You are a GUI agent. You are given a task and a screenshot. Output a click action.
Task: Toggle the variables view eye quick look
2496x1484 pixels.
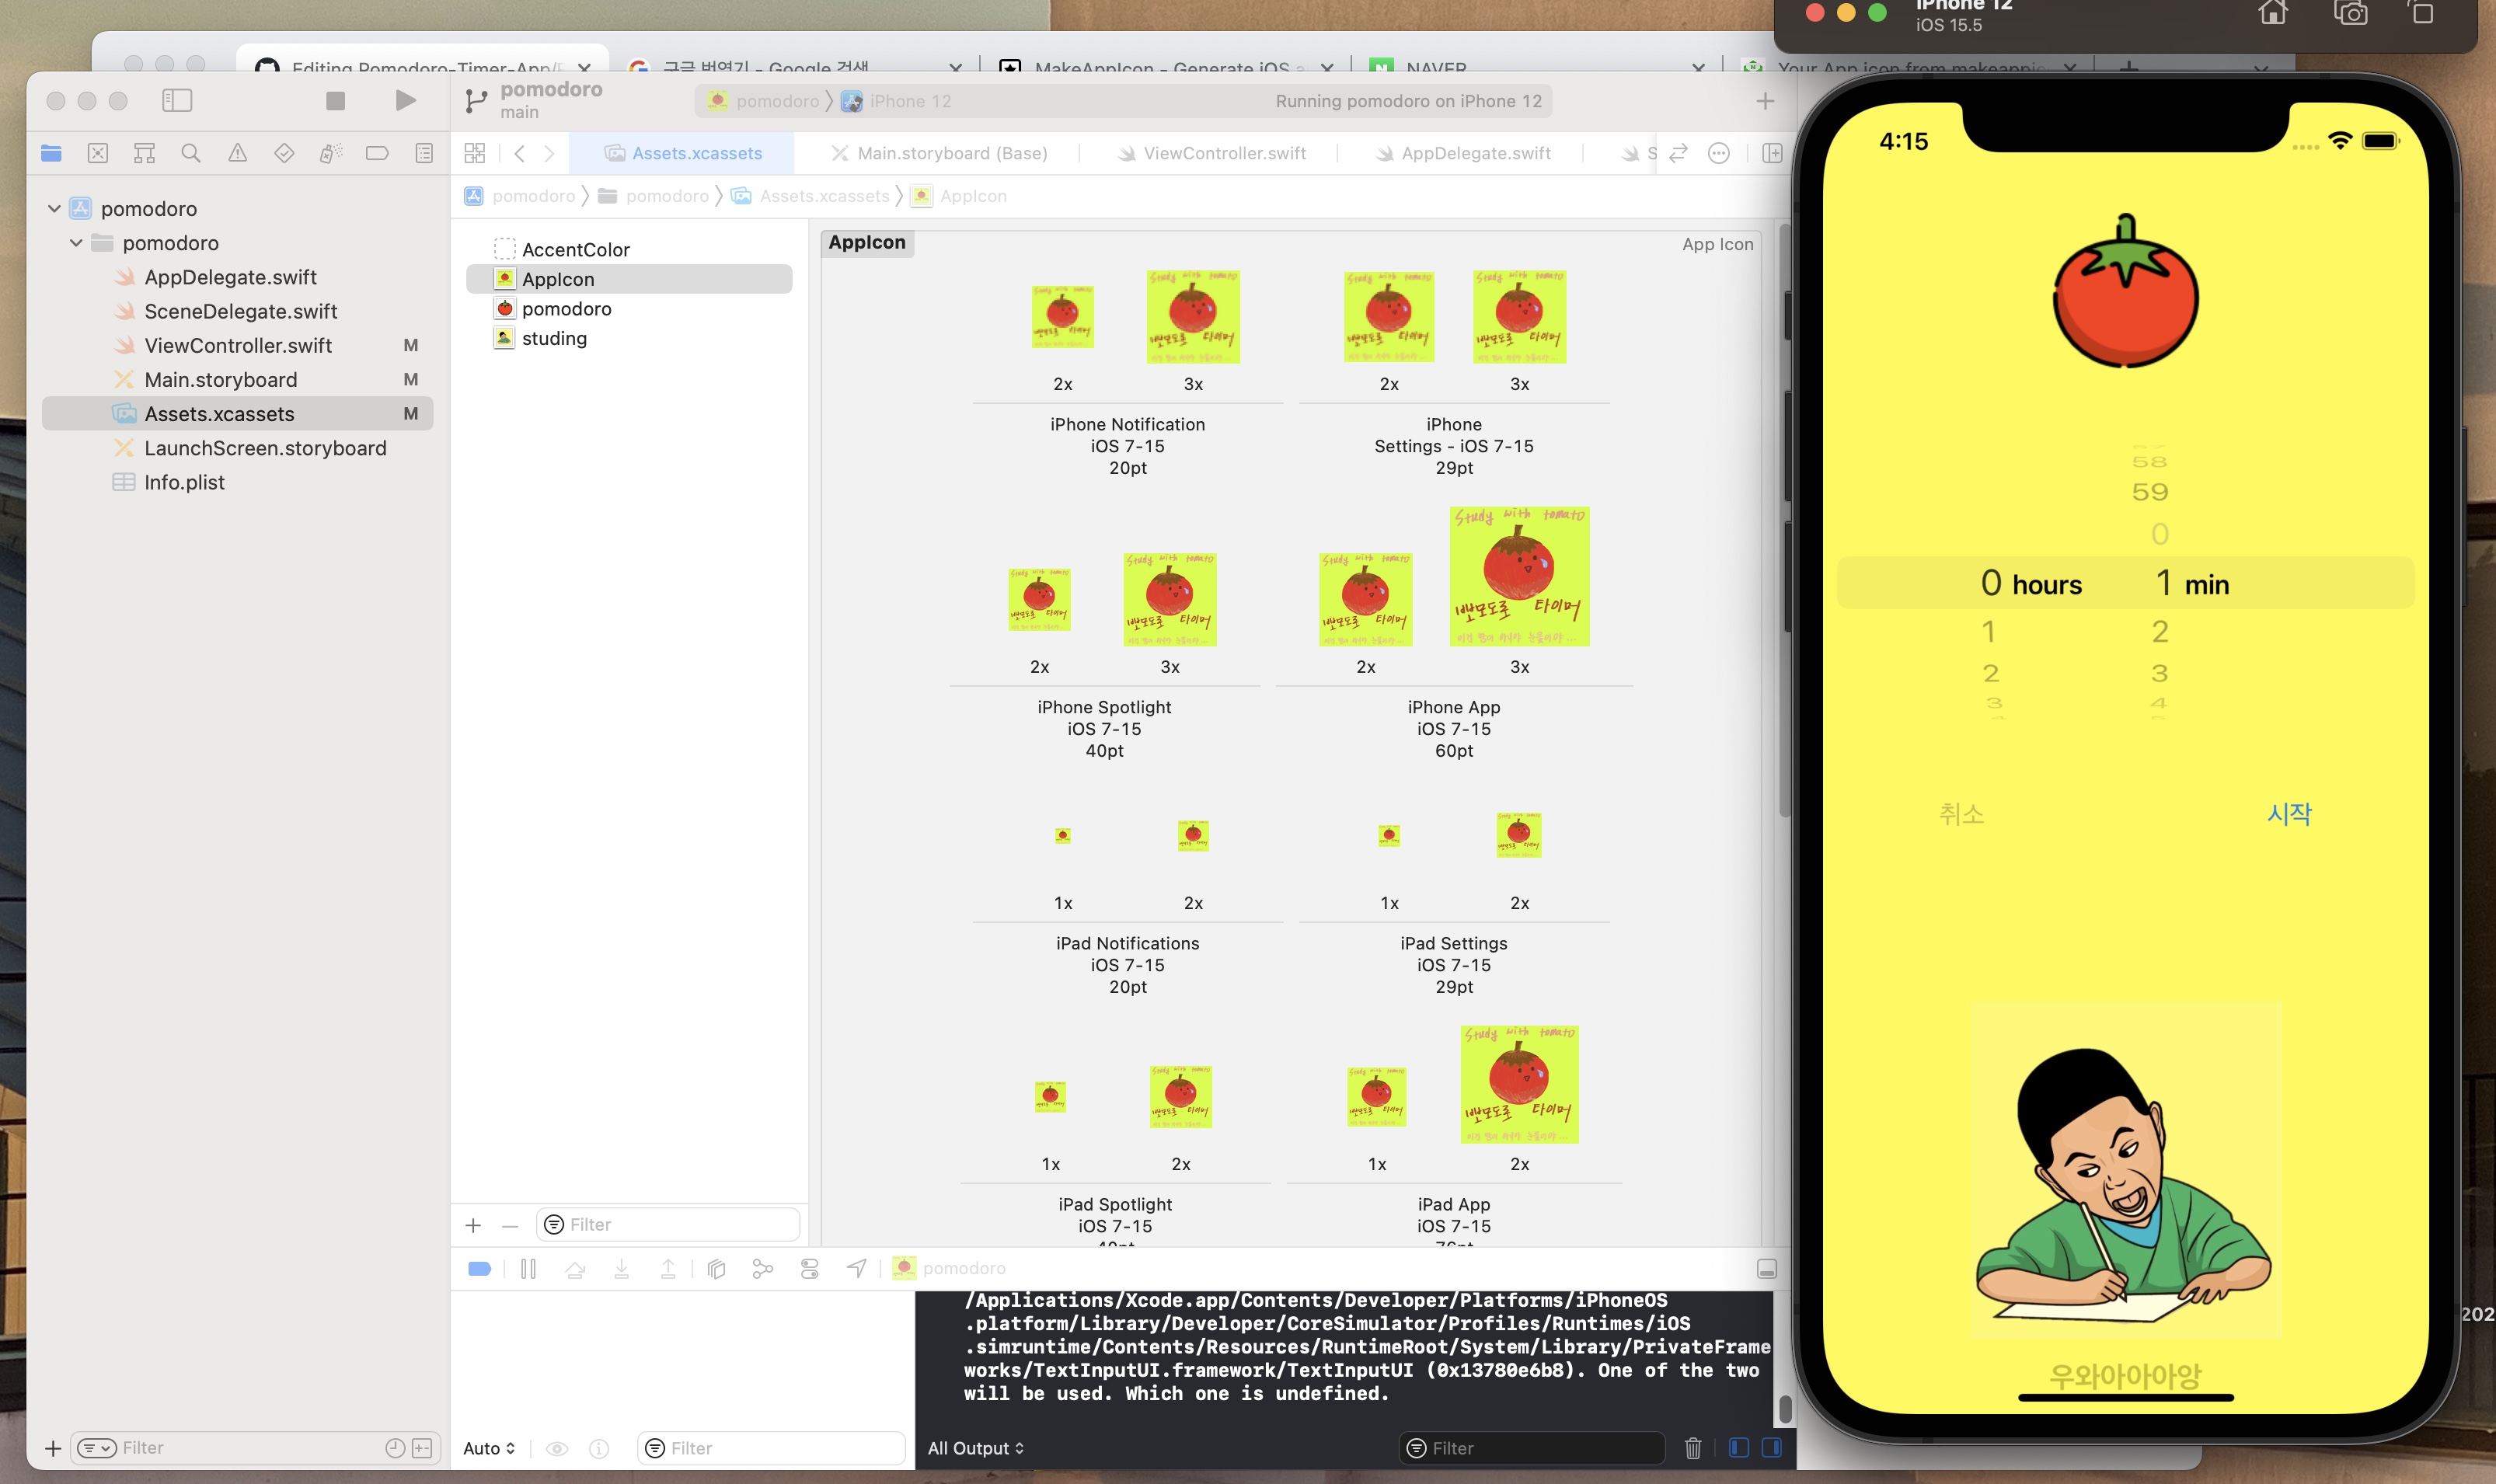[557, 1447]
